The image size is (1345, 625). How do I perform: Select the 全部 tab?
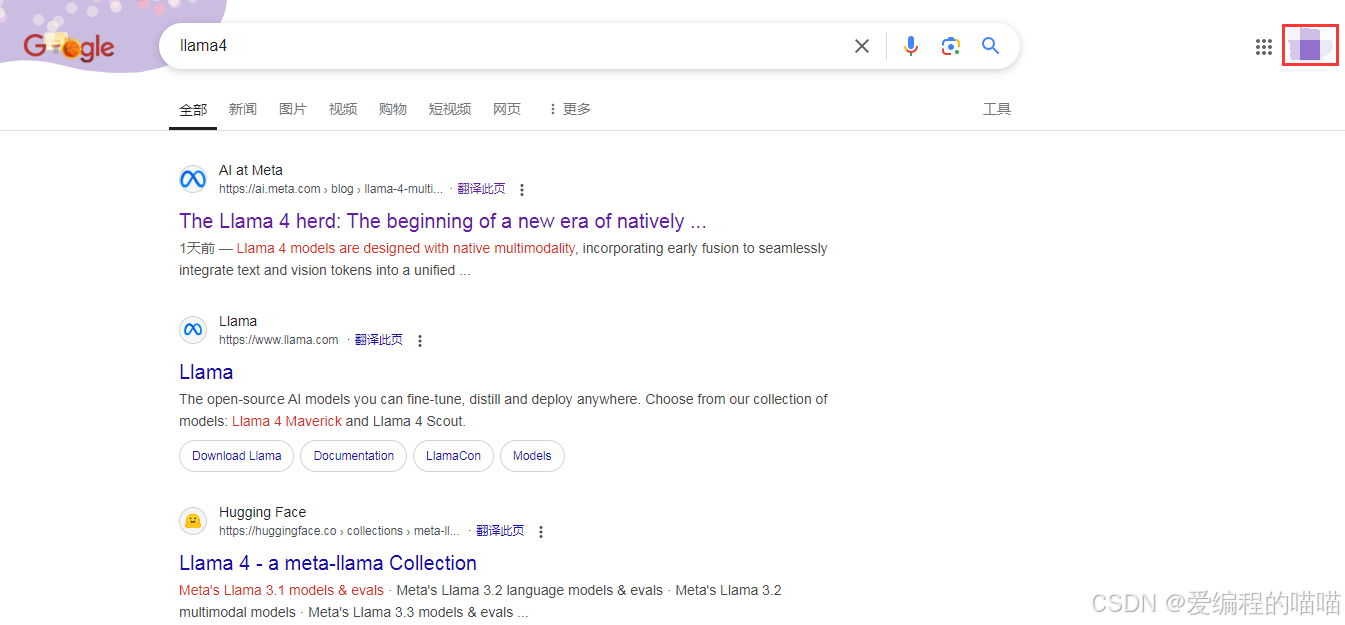[x=193, y=109]
